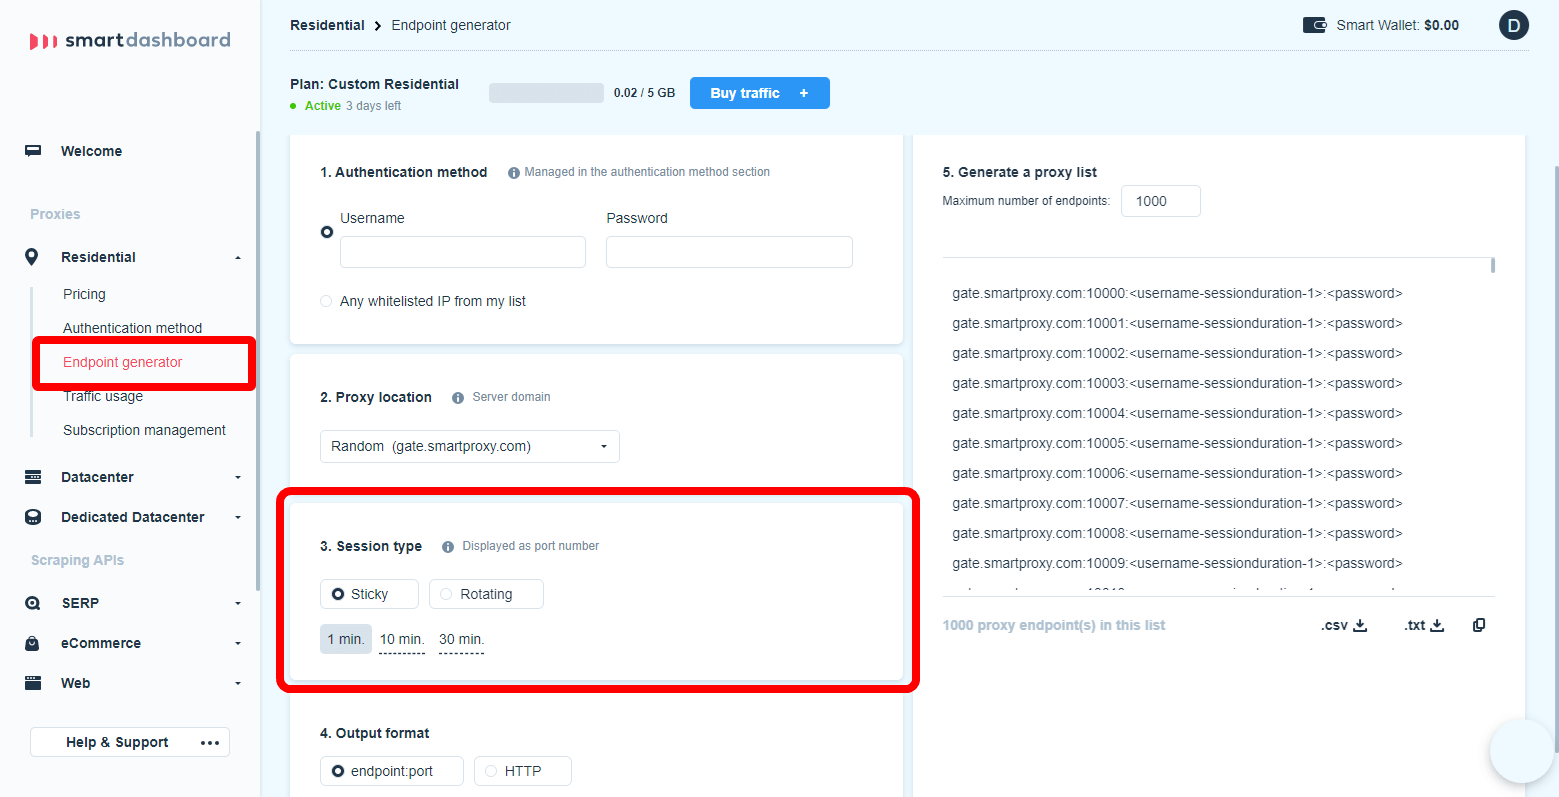Click the maximum endpoints number field
The image size is (1559, 797).
coord(1160,201)
